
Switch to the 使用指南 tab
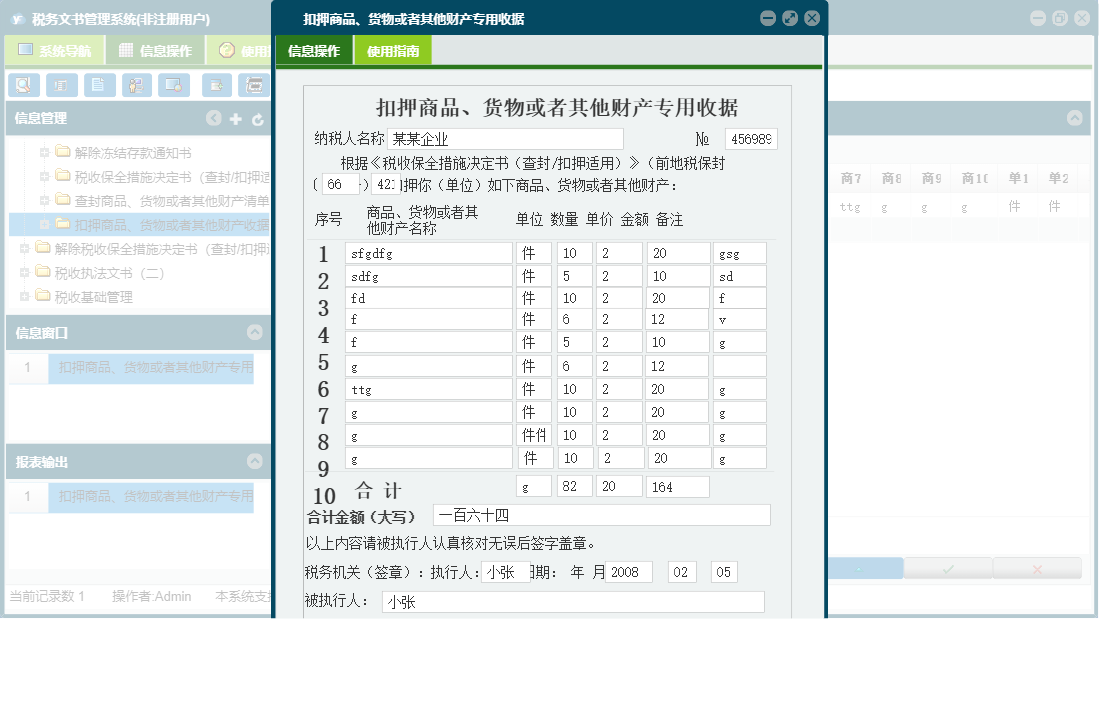(391, 48)
